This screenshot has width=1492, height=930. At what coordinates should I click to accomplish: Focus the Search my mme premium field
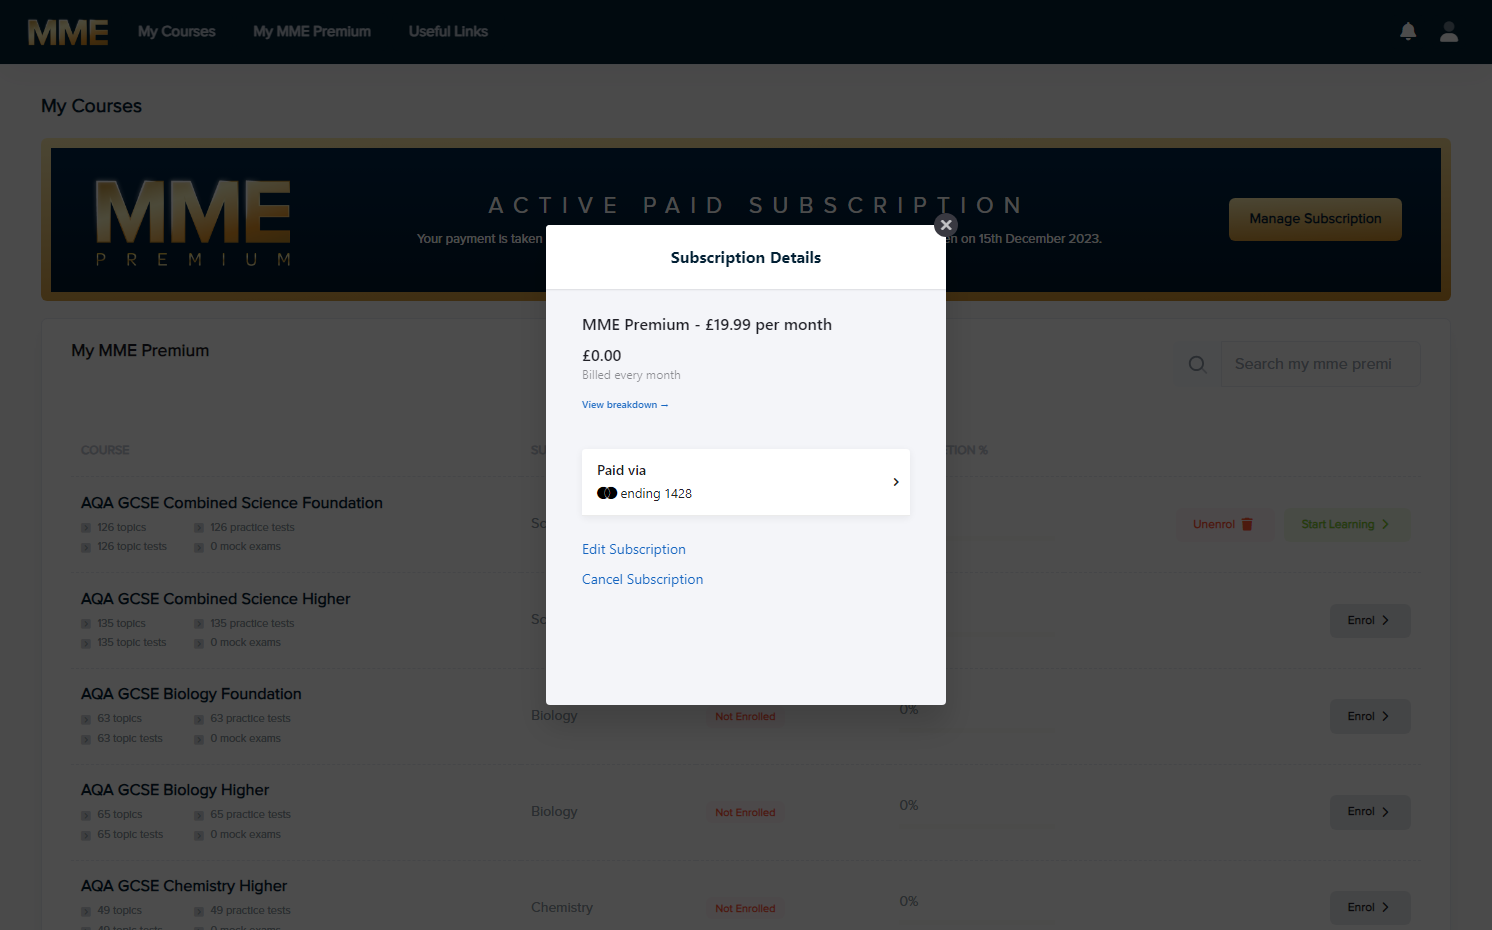(x=1320, y=364)
